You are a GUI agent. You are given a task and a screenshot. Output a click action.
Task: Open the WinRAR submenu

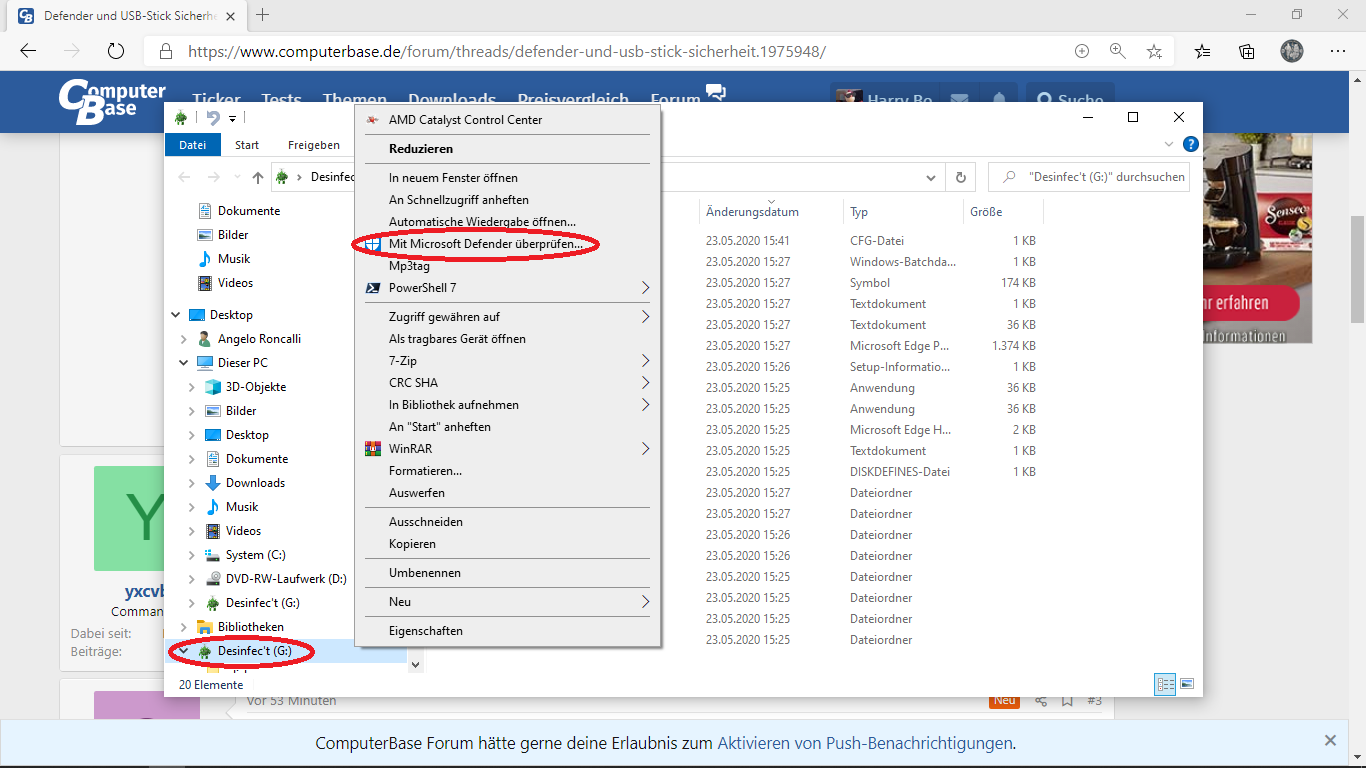click(508, 449)
